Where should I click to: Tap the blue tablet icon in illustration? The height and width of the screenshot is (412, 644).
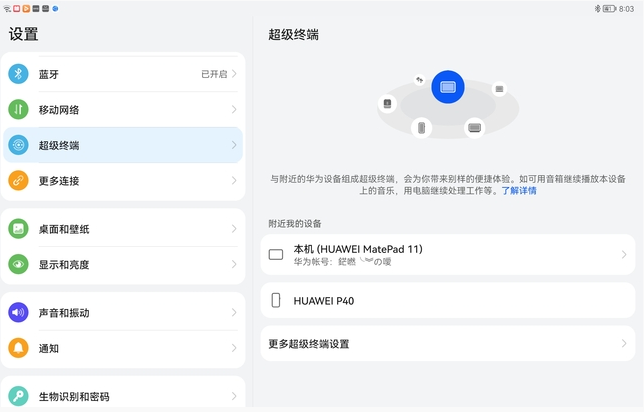(448, 87)
